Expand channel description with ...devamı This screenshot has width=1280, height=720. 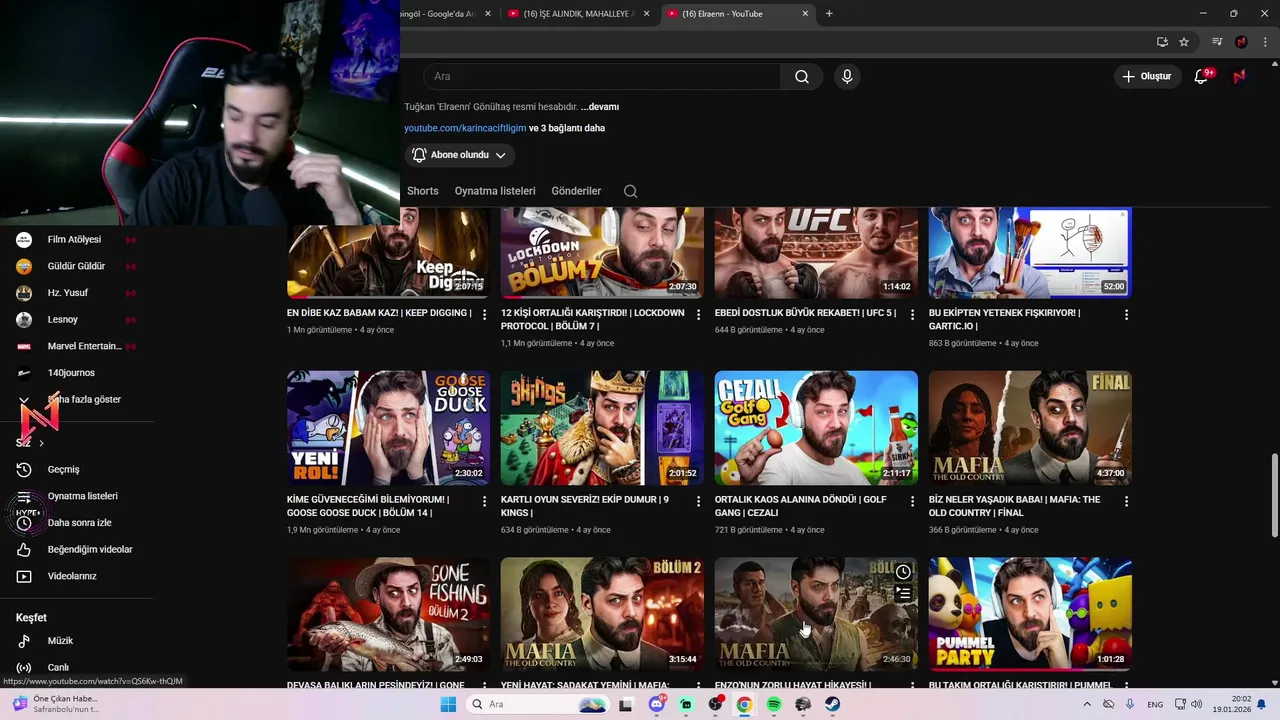tap(600, 107)
